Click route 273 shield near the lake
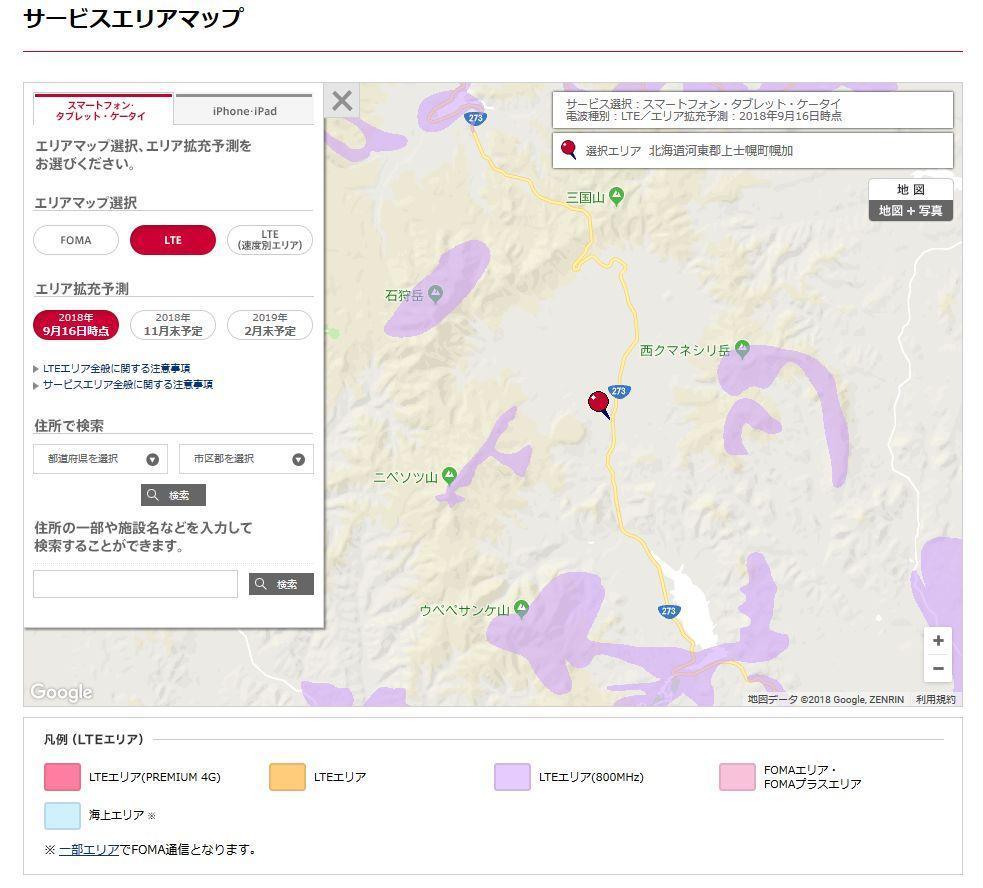This screenshot has width=983, height=888. tap(669, 611)
